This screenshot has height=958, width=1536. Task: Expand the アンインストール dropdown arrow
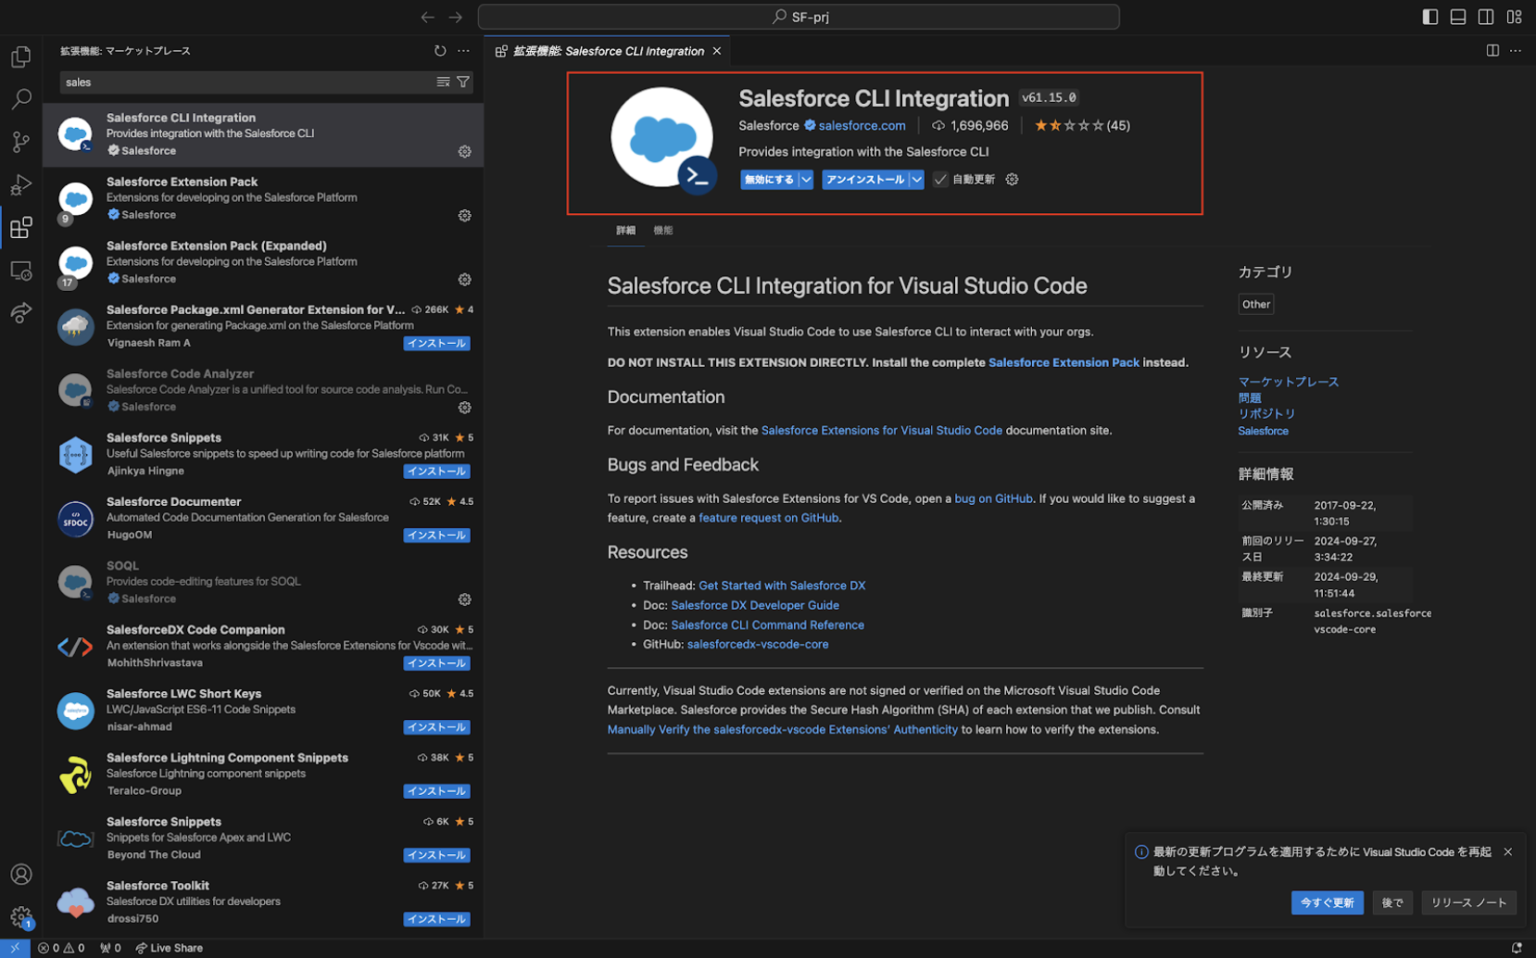tap(916, 179)
